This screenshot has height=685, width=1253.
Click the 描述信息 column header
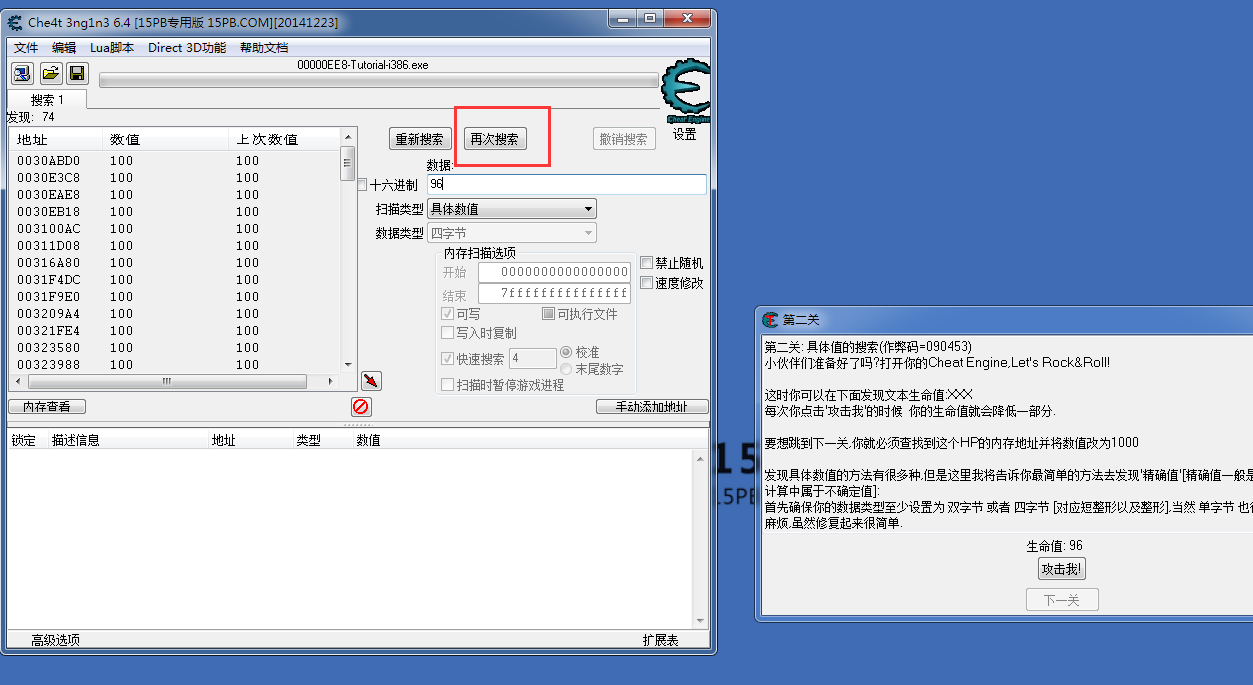click(127, 440)
